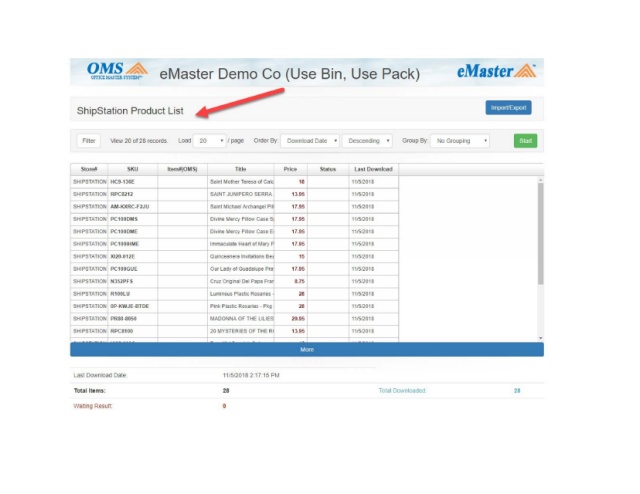Click the Price column header

coord(290,169)
